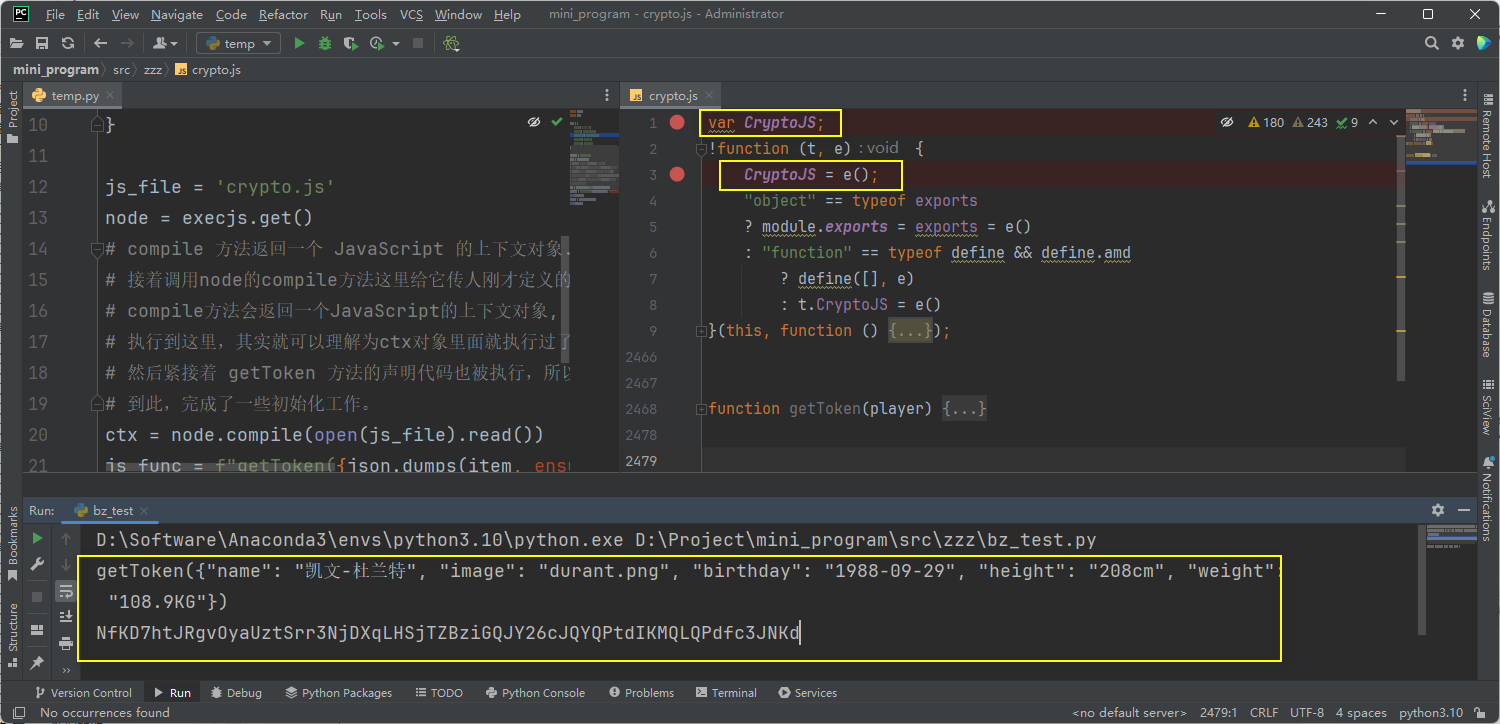Run temp with coverage
Screen dimensions: 1500x724
pyautogui.click(x=351, y=43)
